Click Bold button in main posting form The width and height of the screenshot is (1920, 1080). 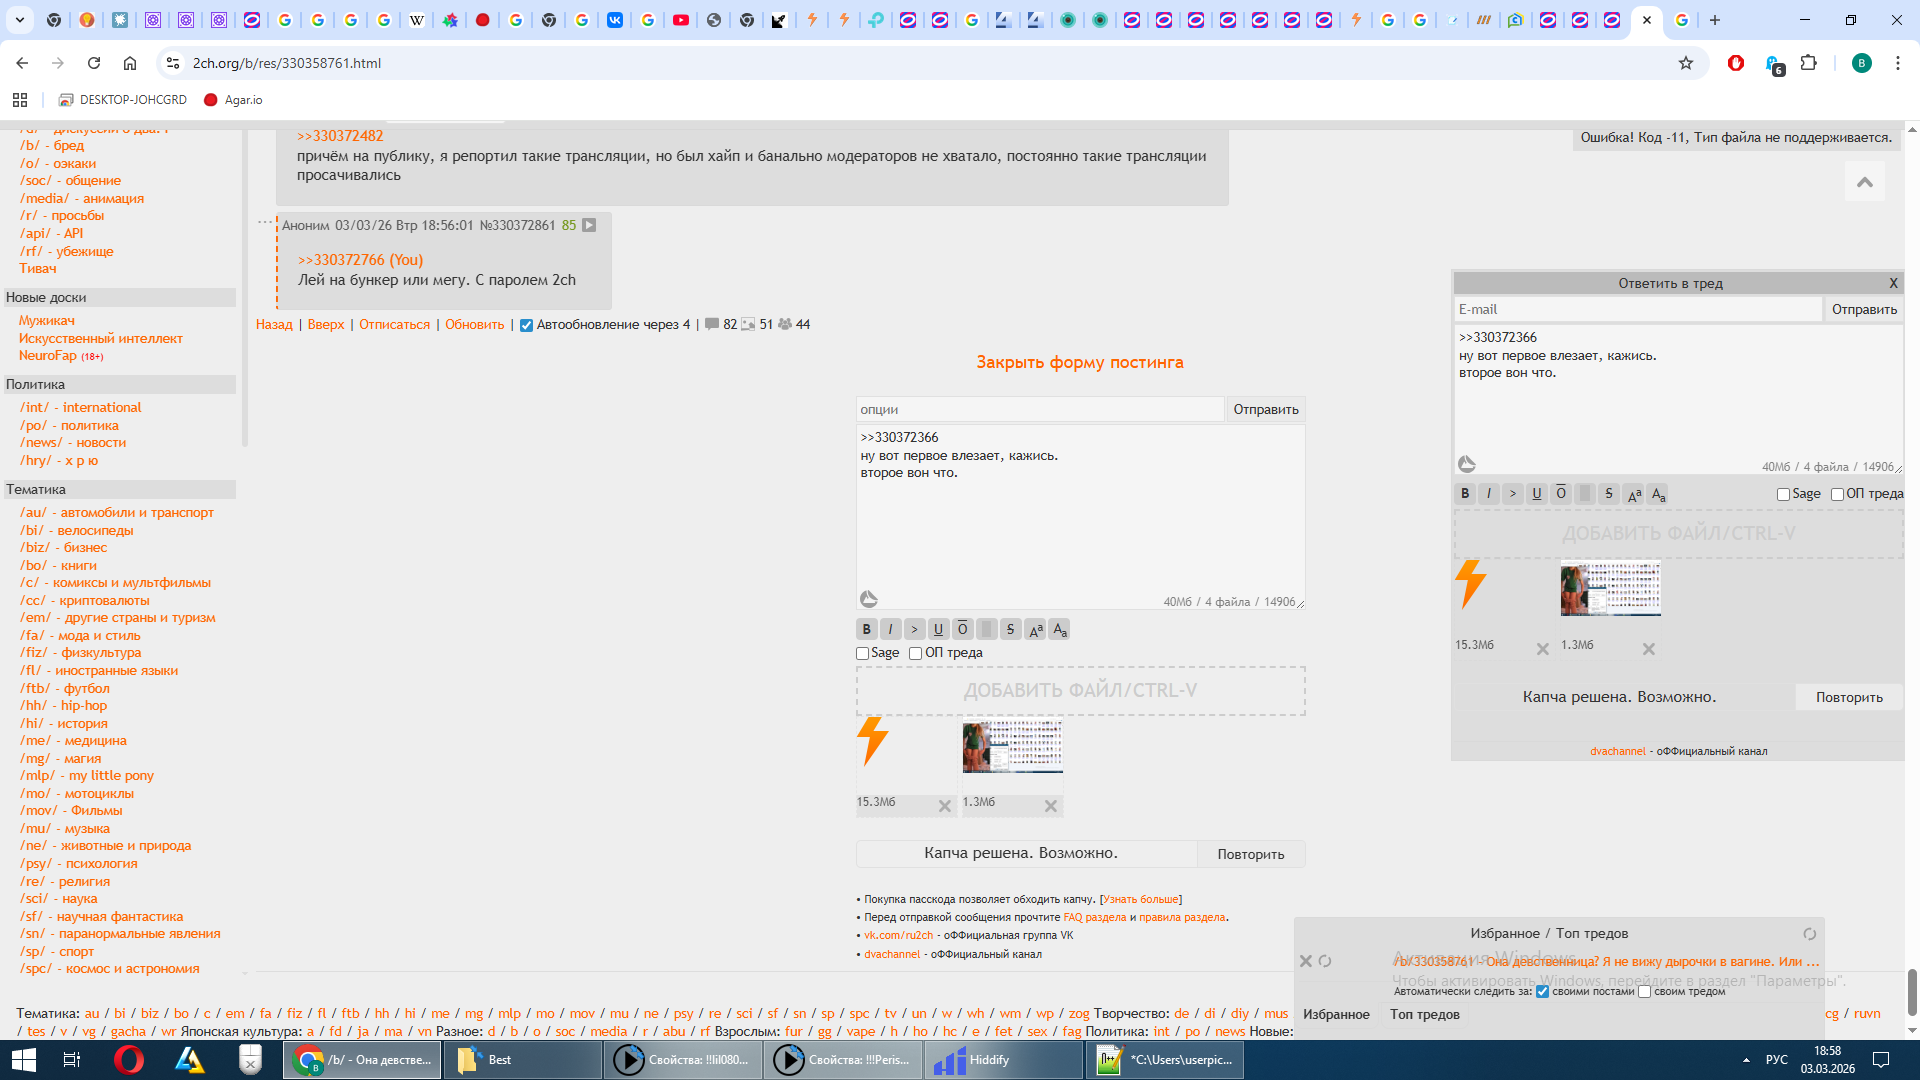coord(866,629)
